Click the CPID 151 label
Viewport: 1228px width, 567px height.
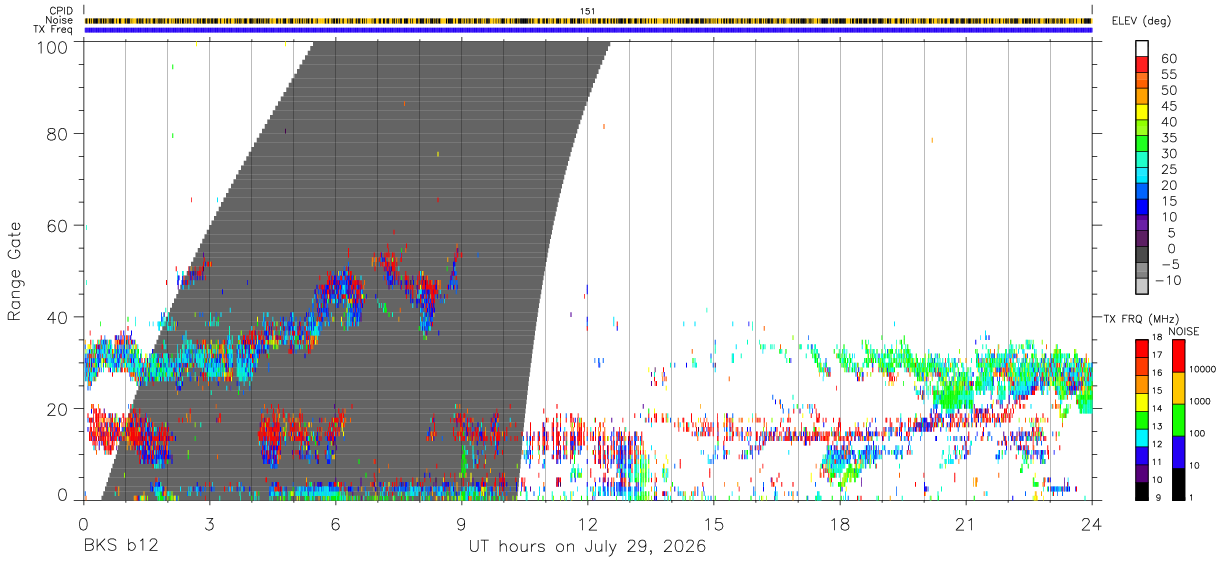click(x=588, y=11)
